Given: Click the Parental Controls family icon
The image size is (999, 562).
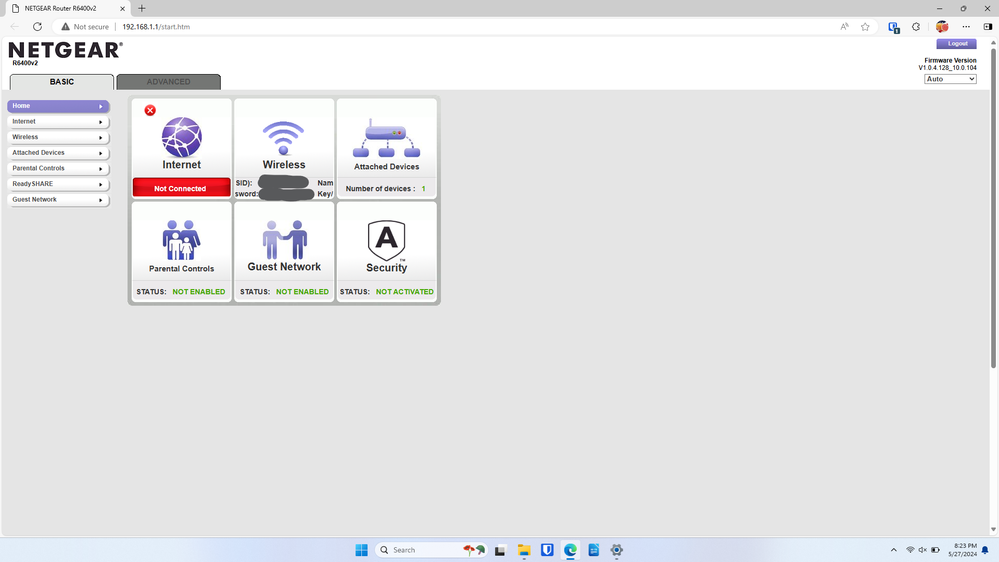Looking at the screenshot, I should (181, 240).
